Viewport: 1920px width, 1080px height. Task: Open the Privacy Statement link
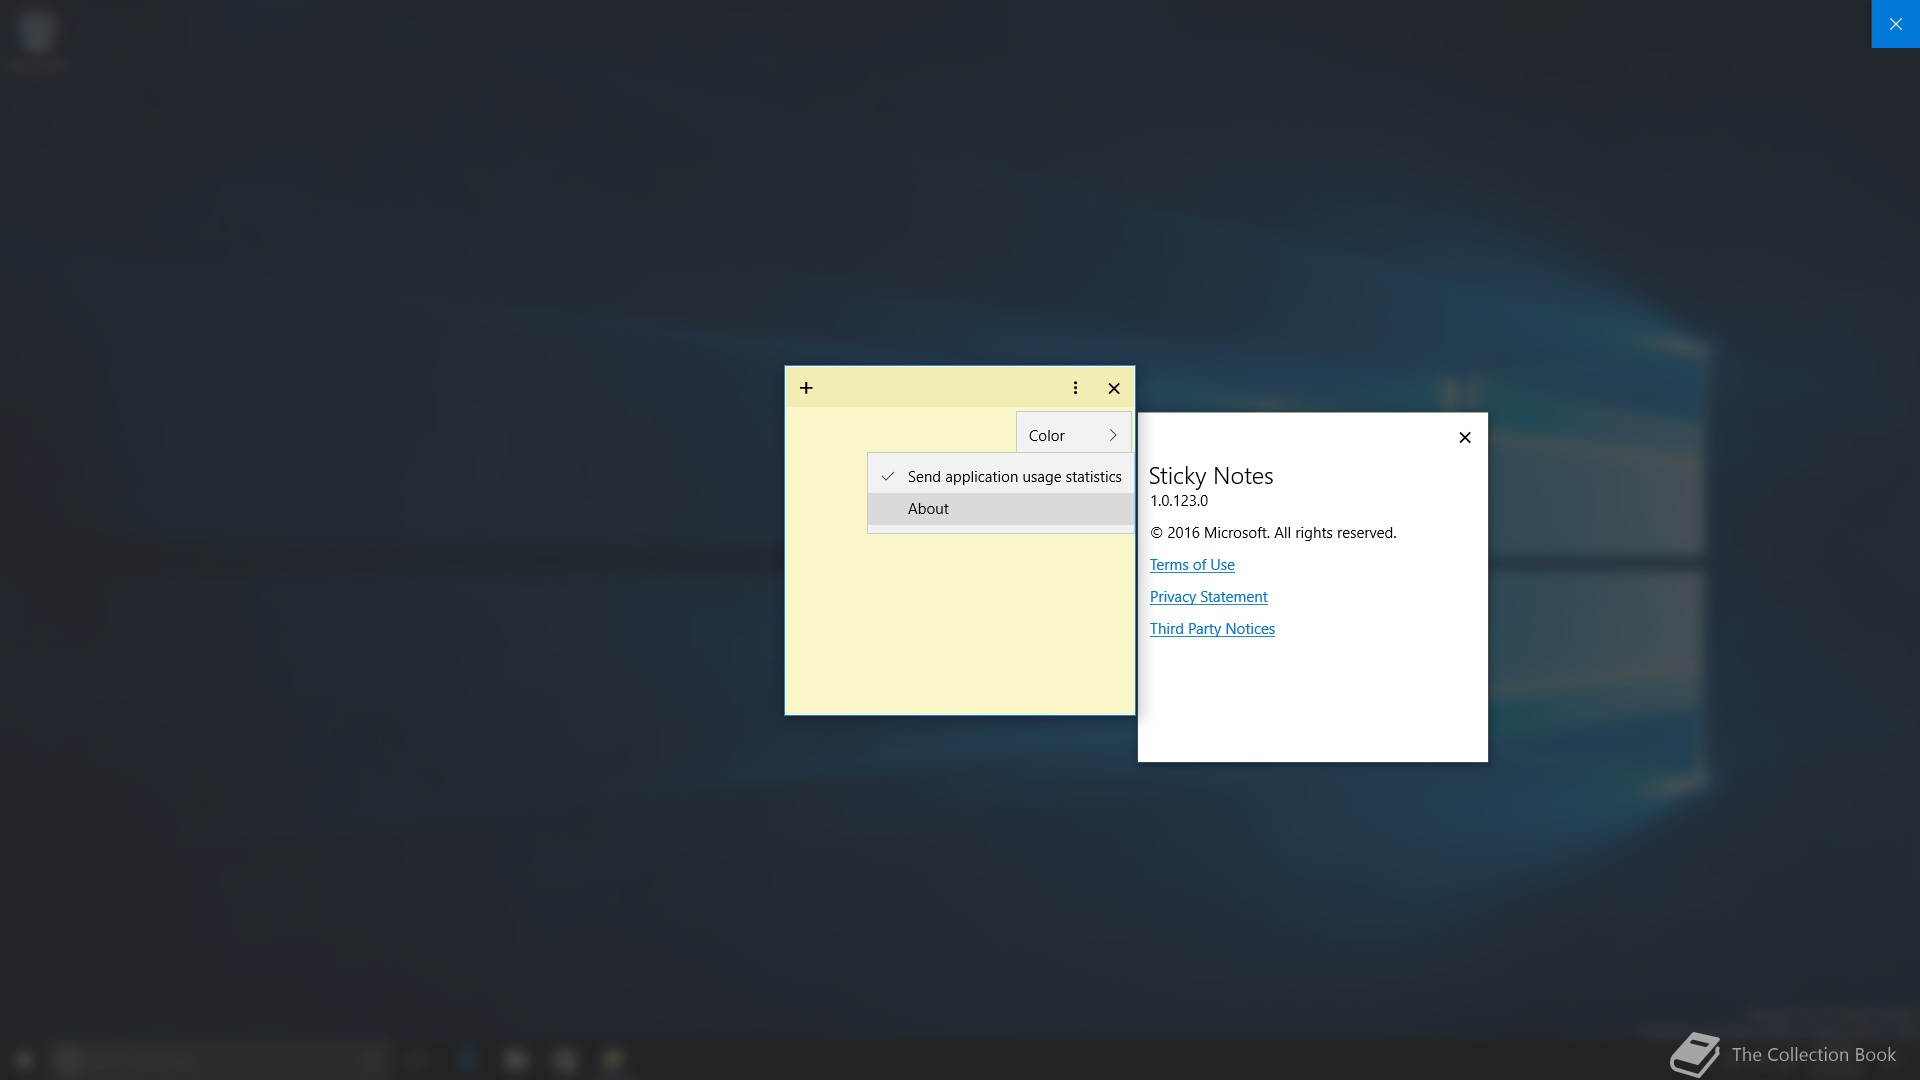click(x=1208, y=597)
